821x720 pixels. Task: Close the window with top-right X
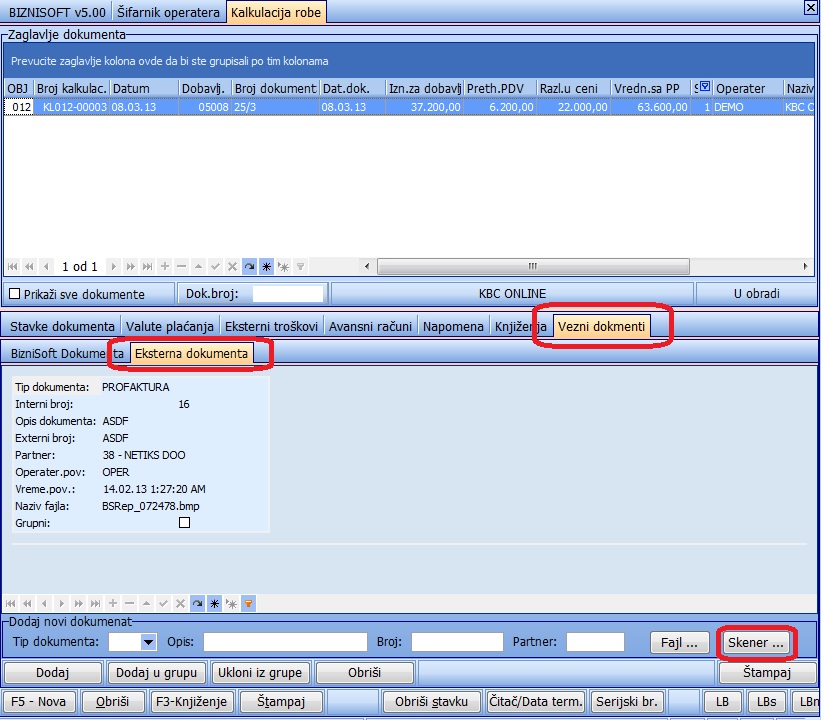click(x=810, y=7)
